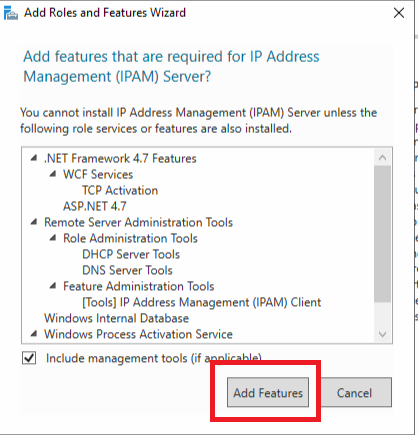Select DNS Server Tools item
418x435 pixels.
[x=127, y=270]
